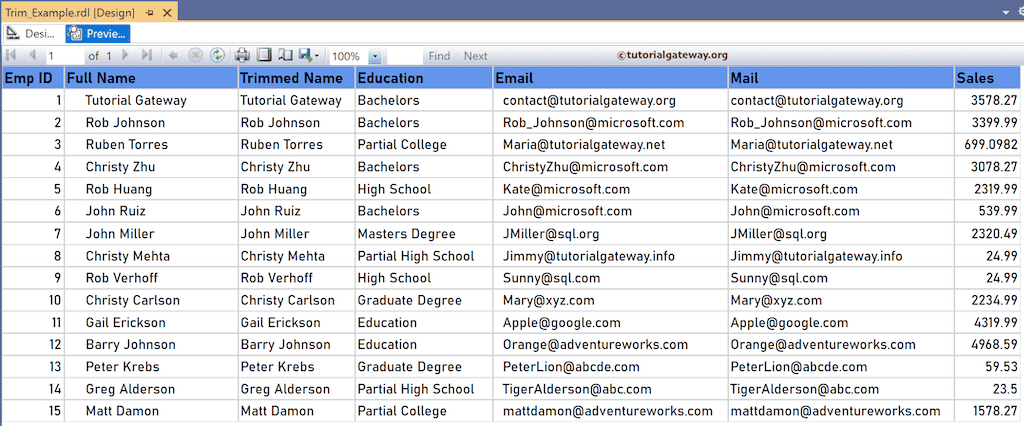Viewport: 1024px width, 426px height.
Task: Open Page Setup
Action: pos(285,56)
